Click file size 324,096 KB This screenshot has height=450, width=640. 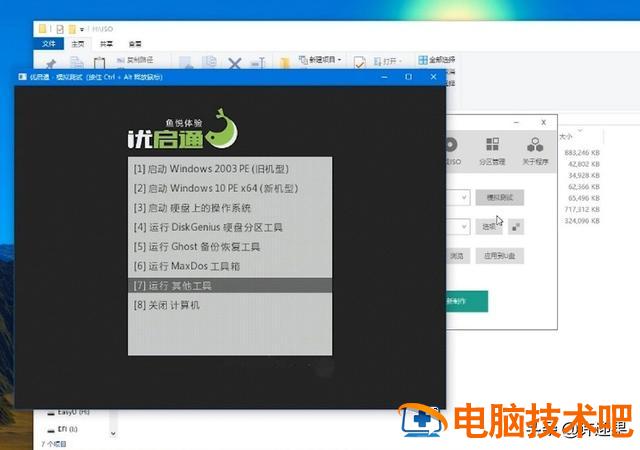pos(582,221)
